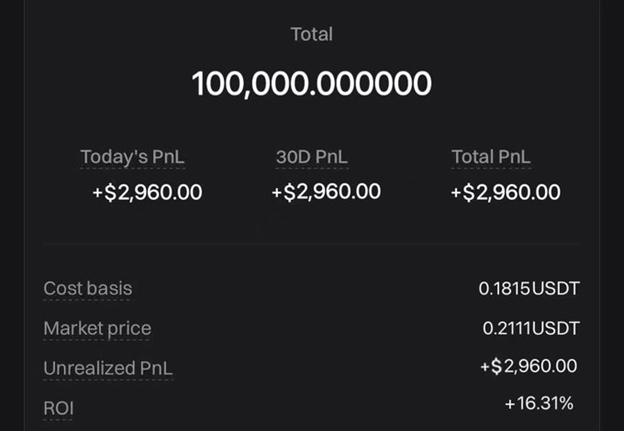Select the amount under Today's PnL
The width and height of the screenshot is (624, 431).
tap(147, 192)
